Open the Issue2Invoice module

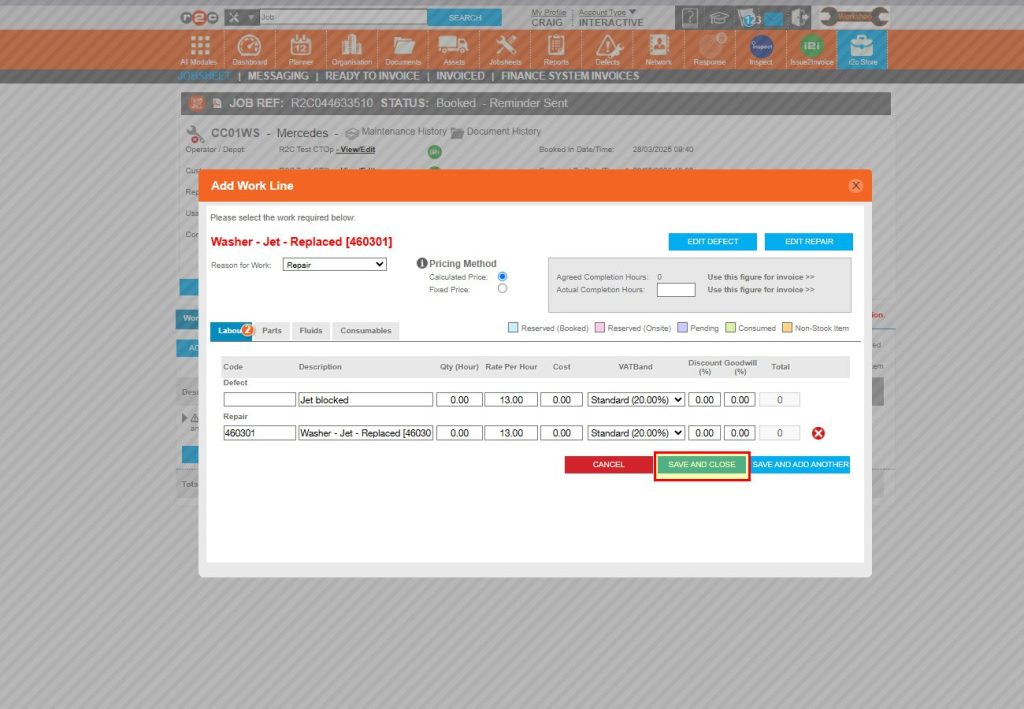[811, 47]
